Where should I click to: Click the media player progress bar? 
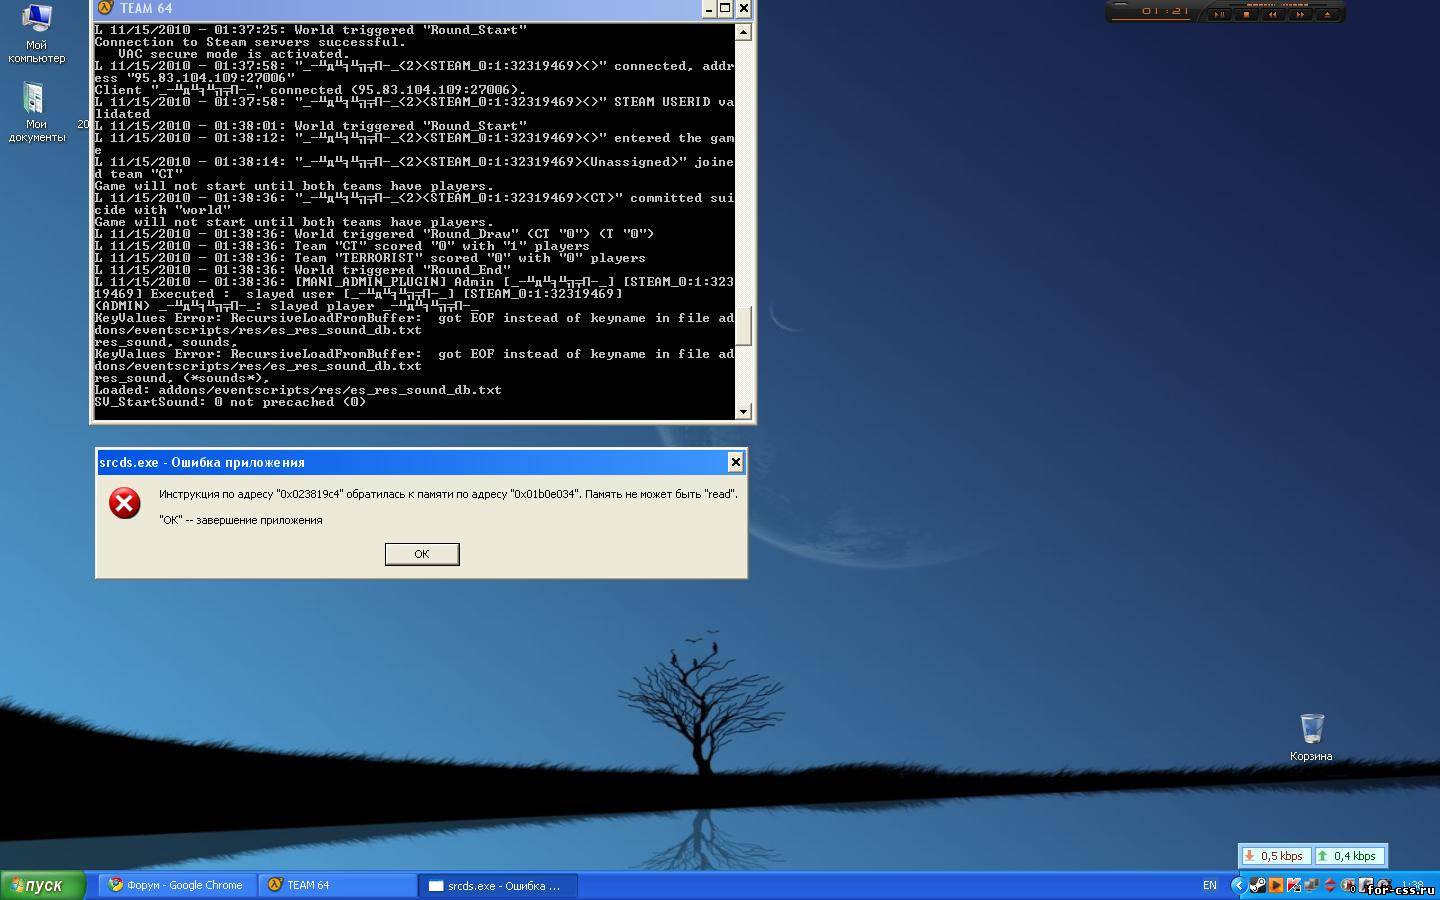coord(1151,19)
